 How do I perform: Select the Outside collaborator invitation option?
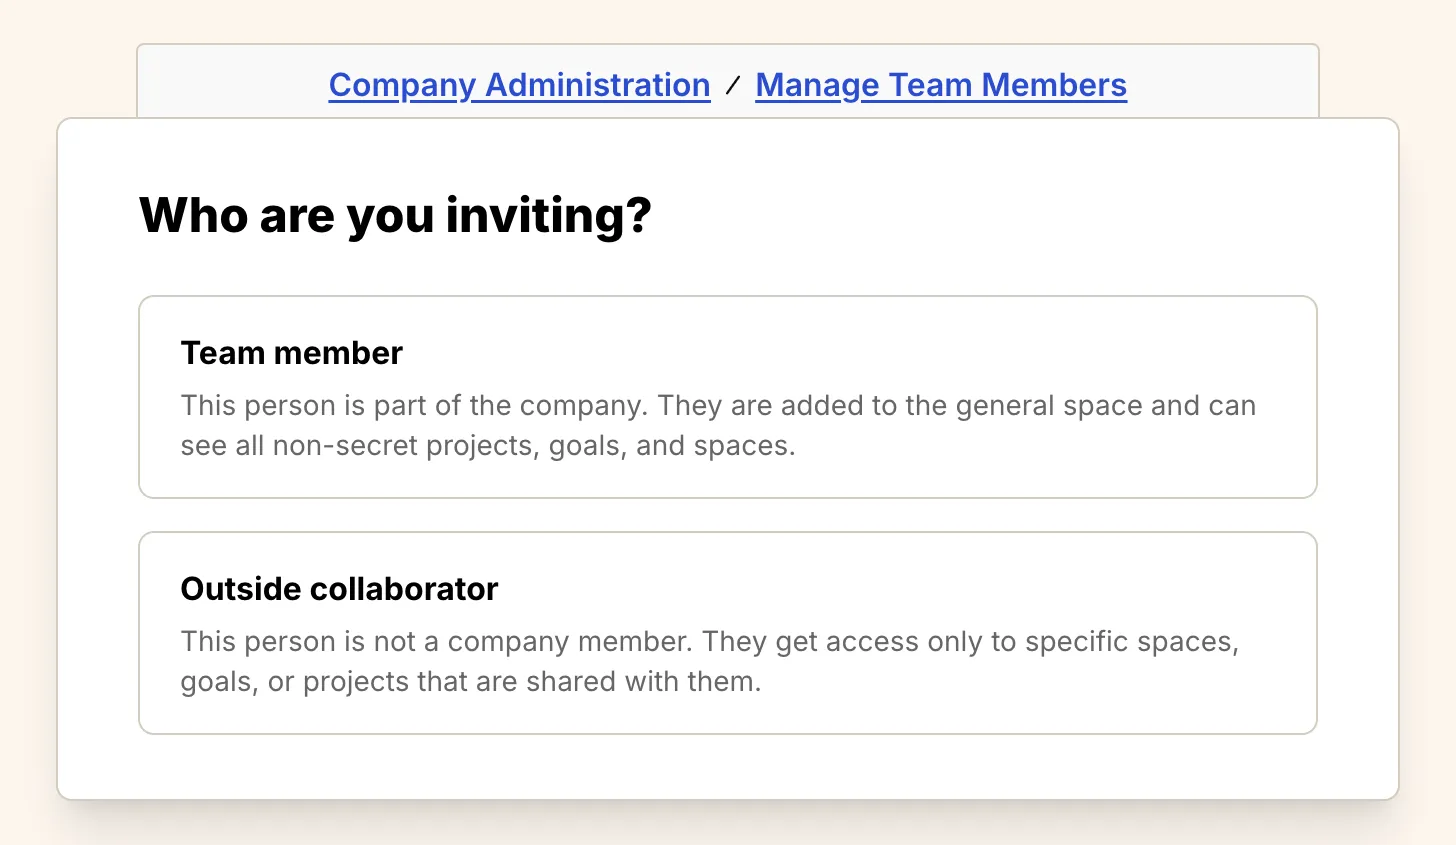coord(728,632)
